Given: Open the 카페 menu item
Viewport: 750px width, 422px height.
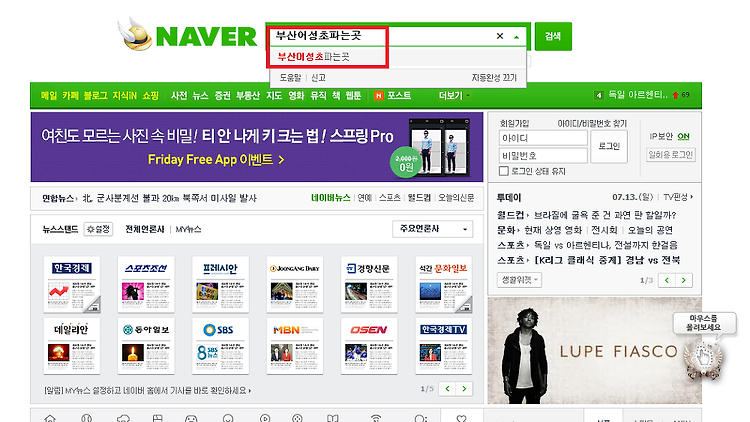Looking at the screenshot, I should [x=70, y=96].
